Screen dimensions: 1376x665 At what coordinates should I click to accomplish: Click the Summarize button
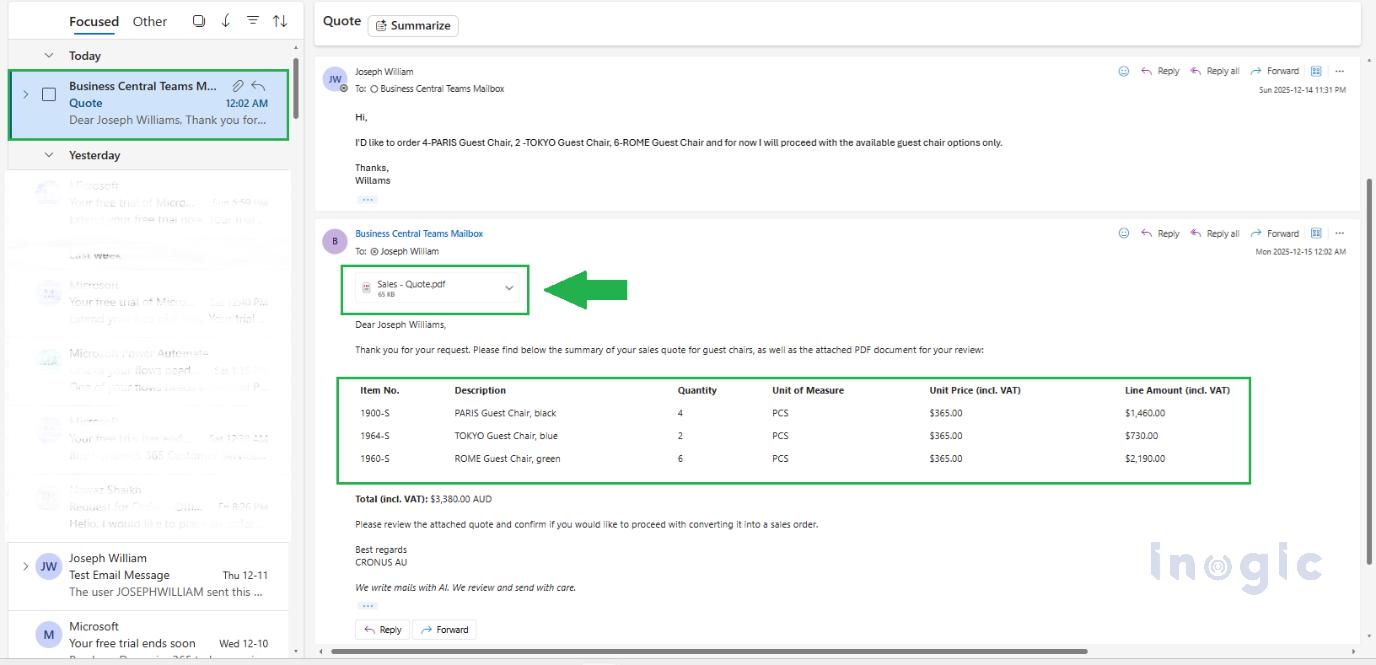pos(413,25)
